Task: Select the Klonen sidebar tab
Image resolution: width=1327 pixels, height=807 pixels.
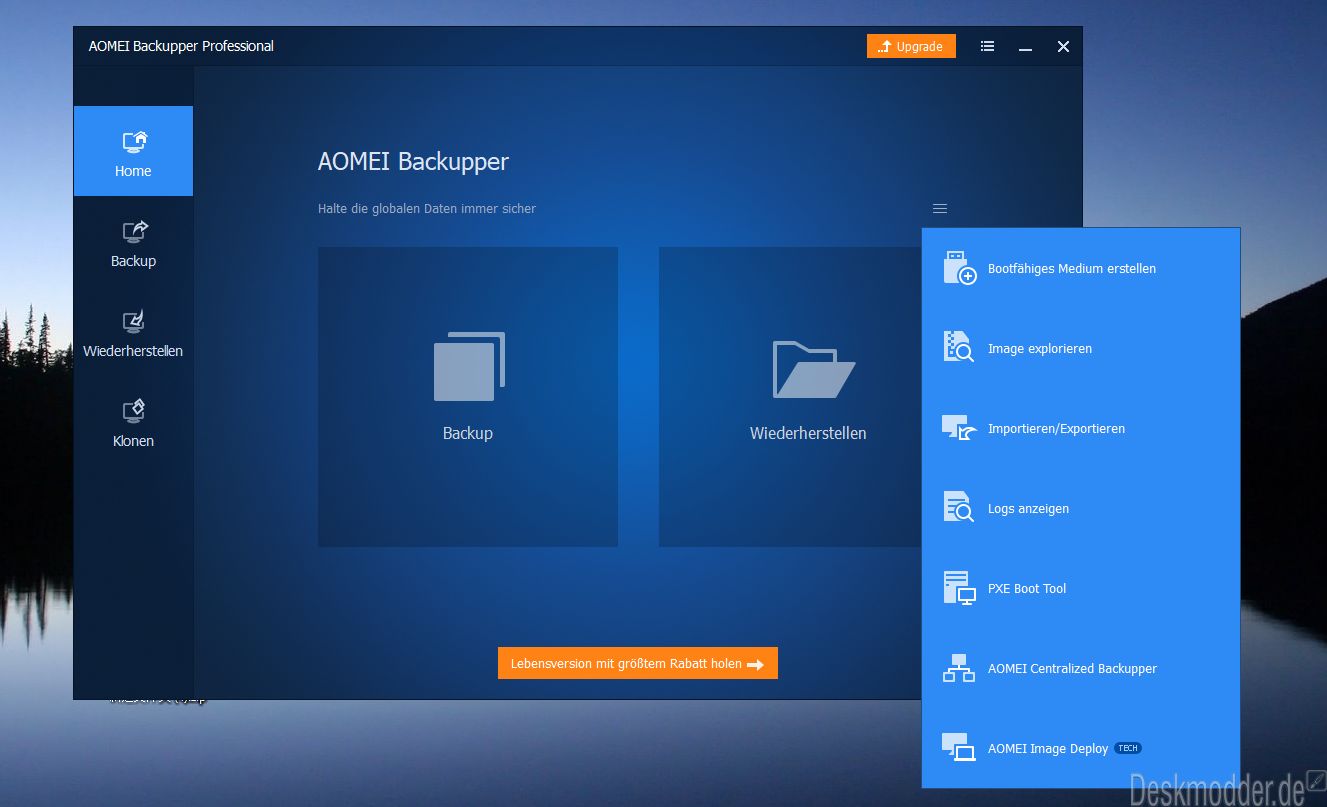Action: pos(133,421)
